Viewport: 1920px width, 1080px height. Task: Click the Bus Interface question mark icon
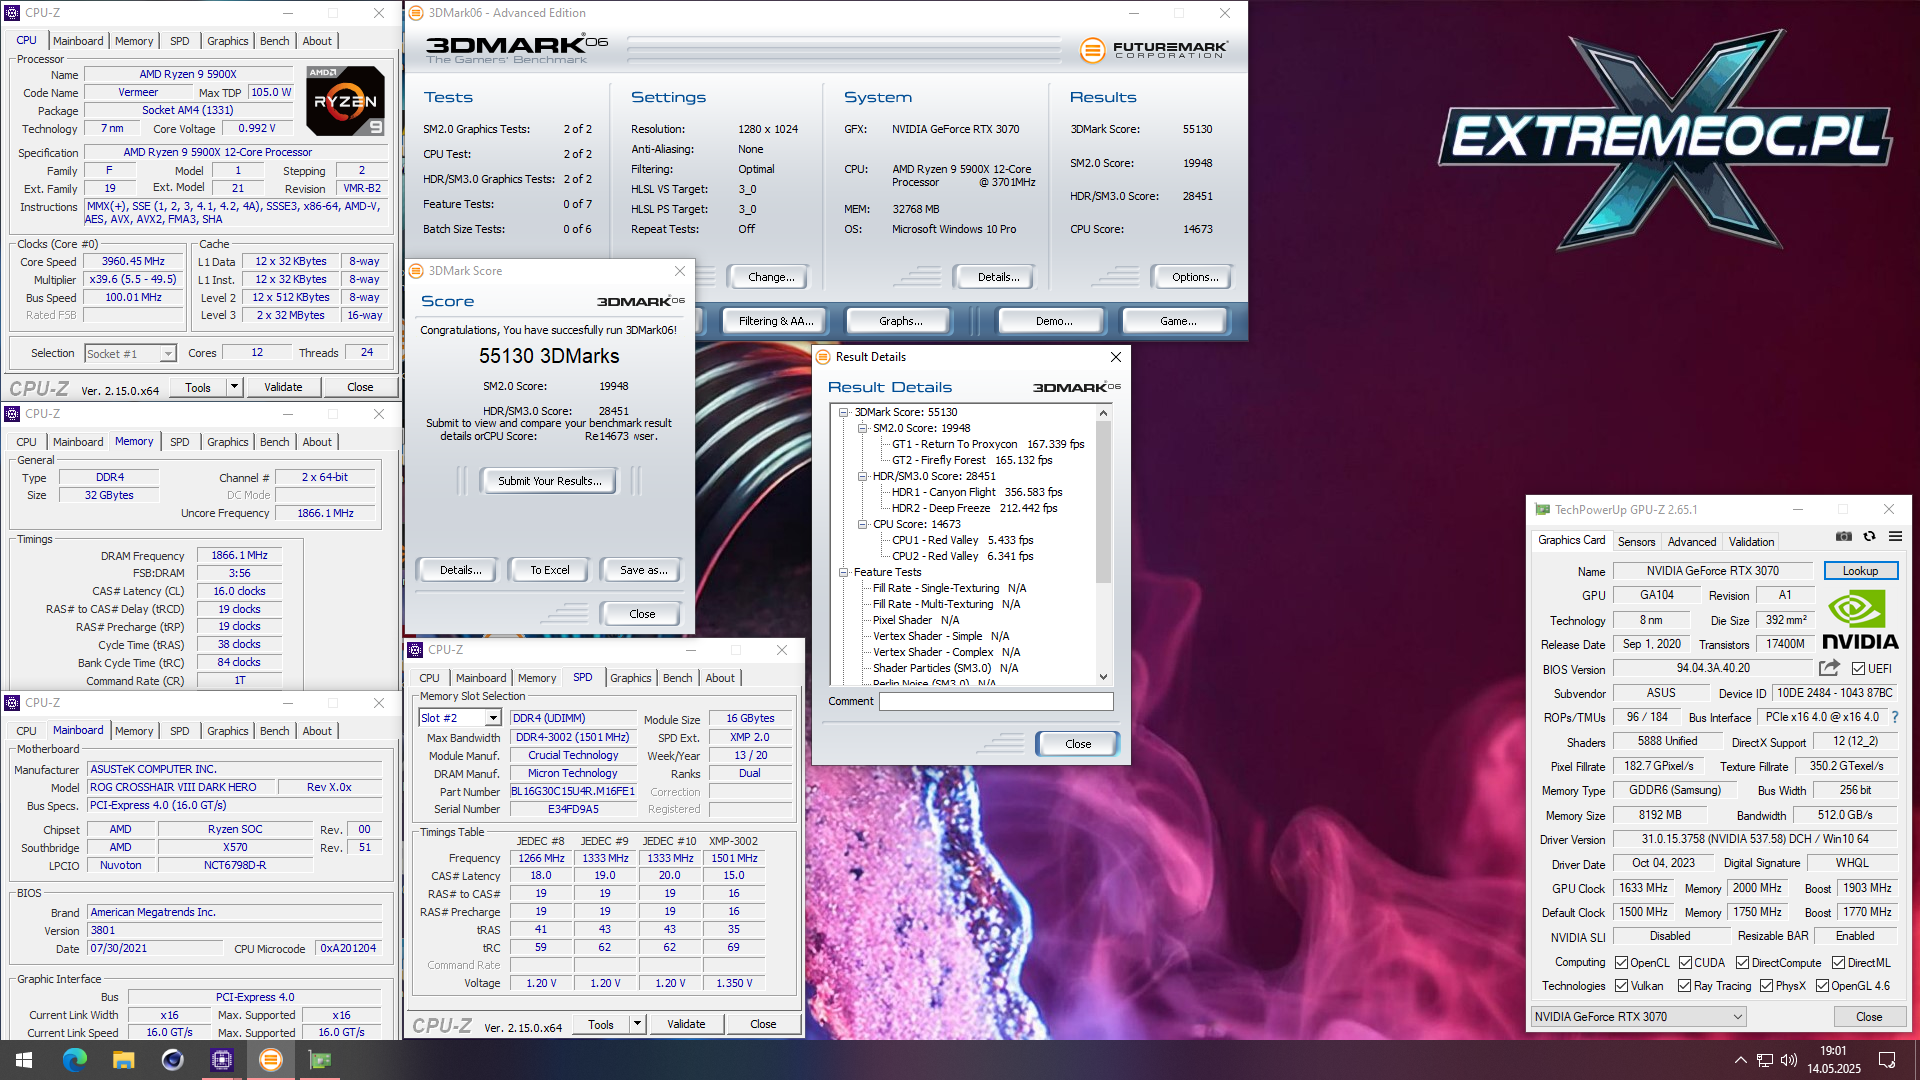(1894, 717)
